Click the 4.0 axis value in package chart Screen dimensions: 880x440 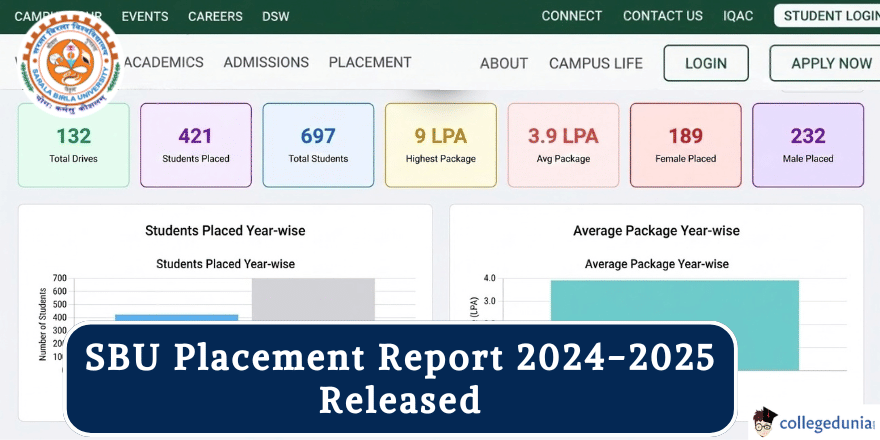[489, 278]
